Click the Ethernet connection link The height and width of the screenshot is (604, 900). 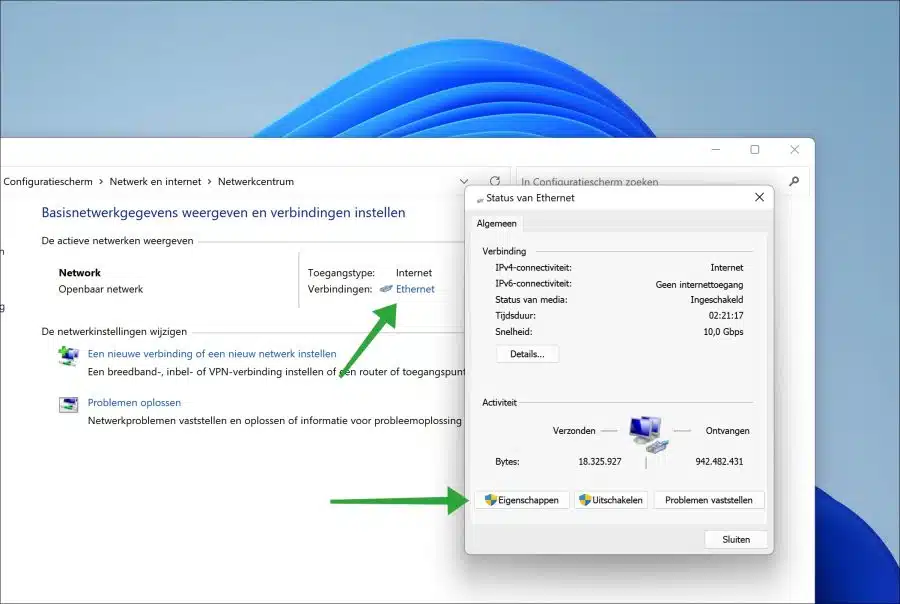(415, 289)
